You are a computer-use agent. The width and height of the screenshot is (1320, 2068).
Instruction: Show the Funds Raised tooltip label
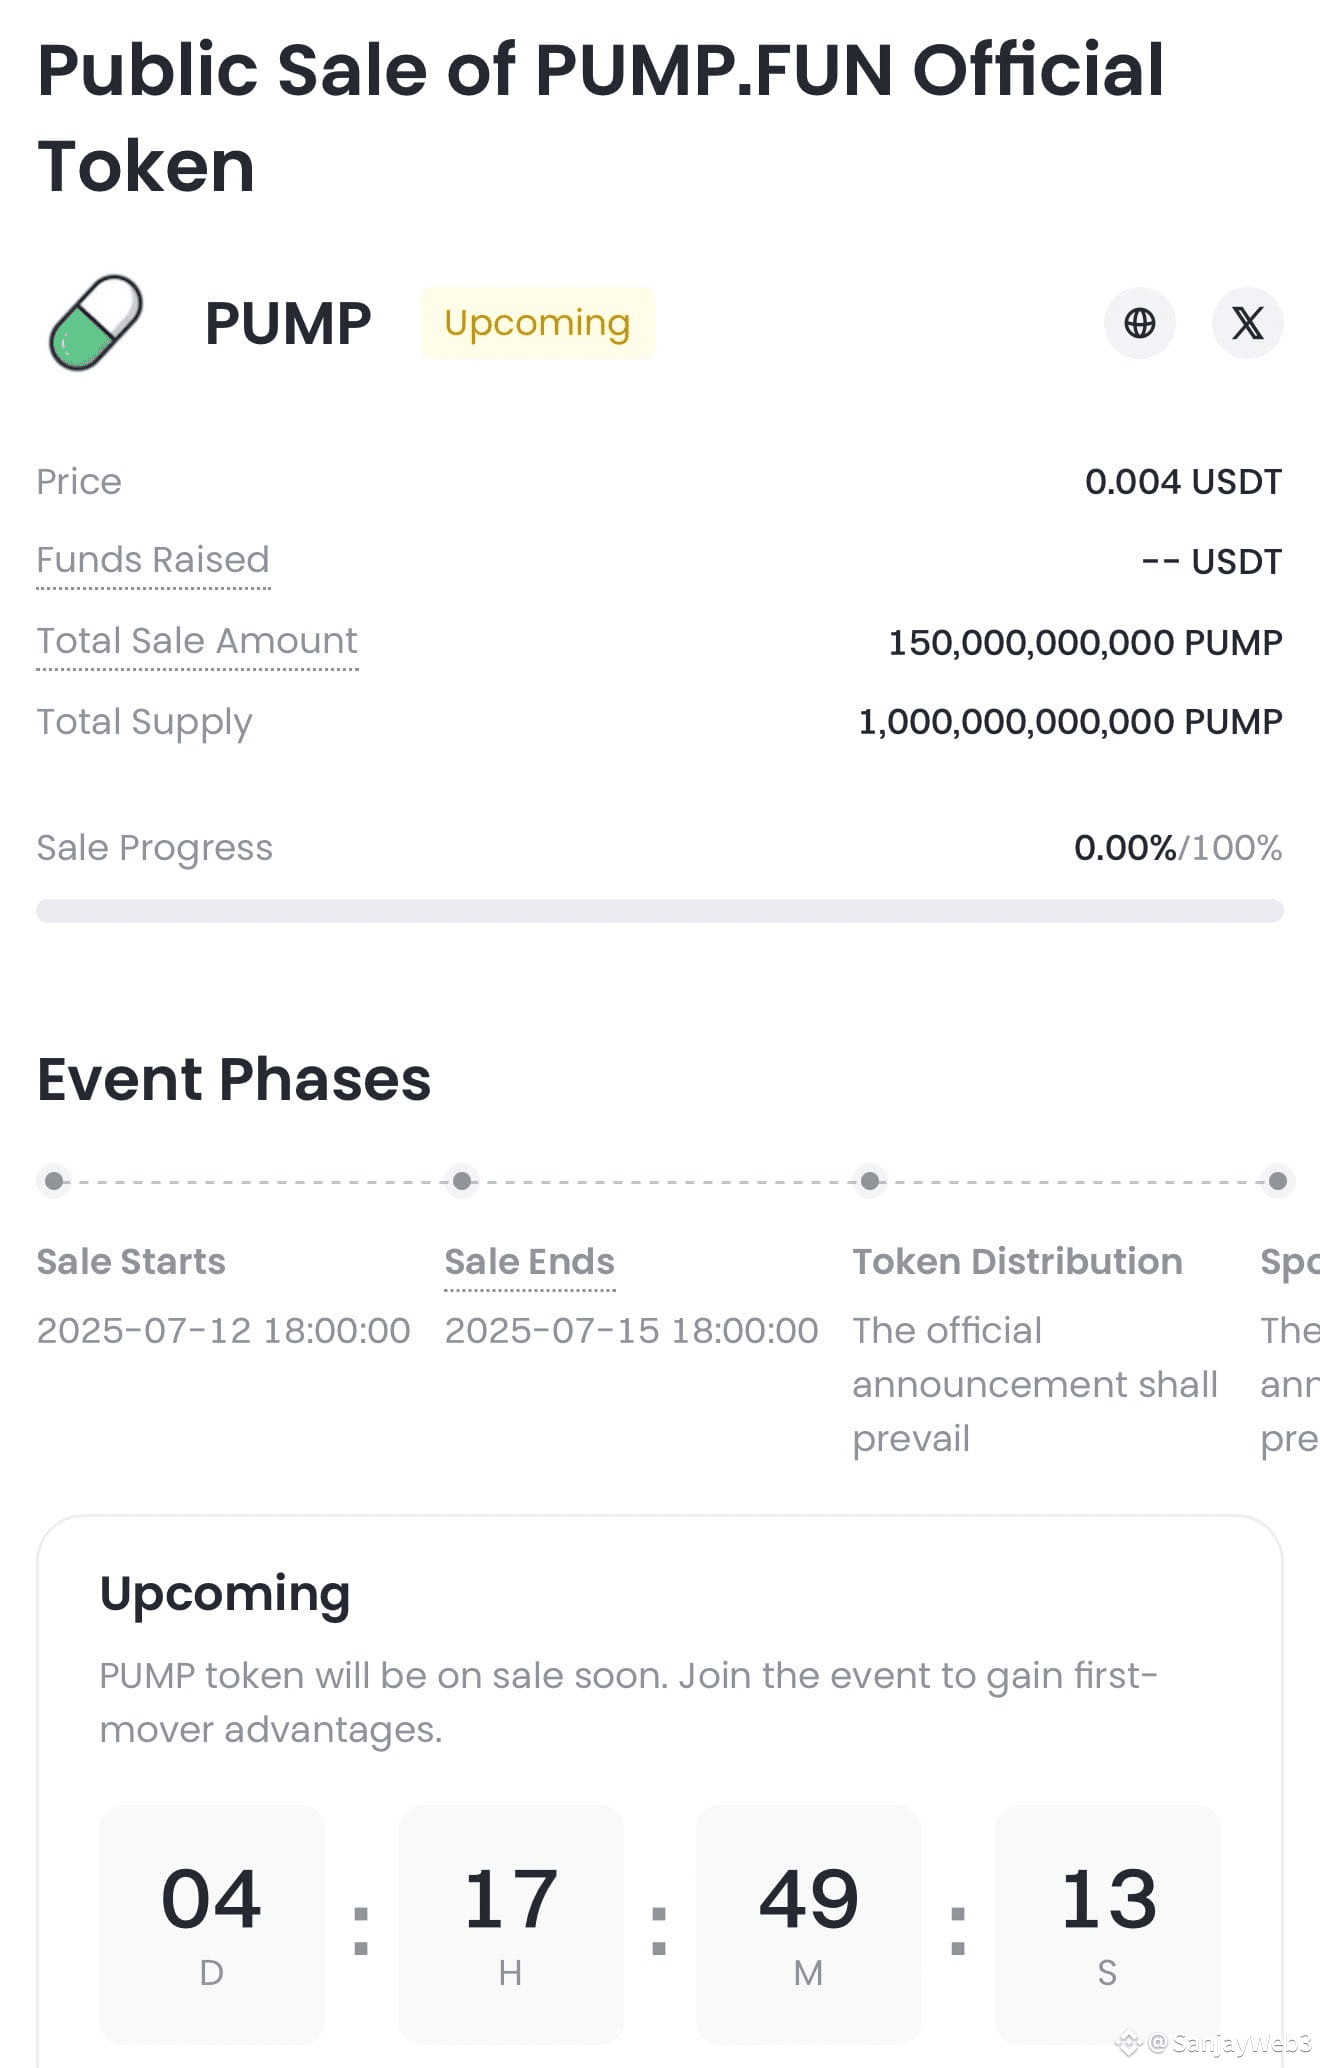click(x=153, y=560)
